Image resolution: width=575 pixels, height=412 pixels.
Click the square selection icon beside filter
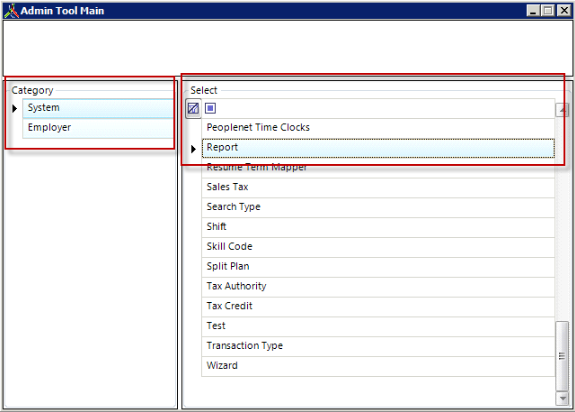pyautogui.click(x=210, y=108)
